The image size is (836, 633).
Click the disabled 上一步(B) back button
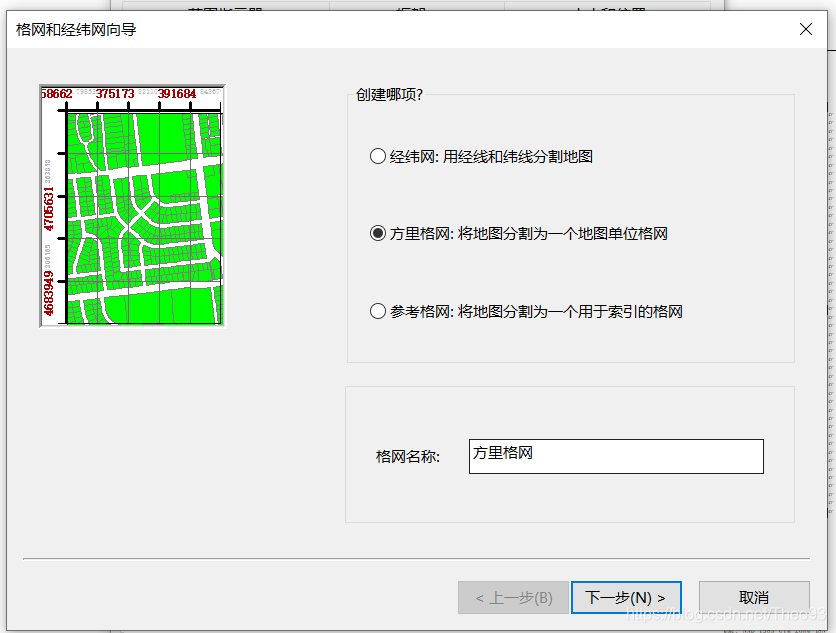pos(513,597)
